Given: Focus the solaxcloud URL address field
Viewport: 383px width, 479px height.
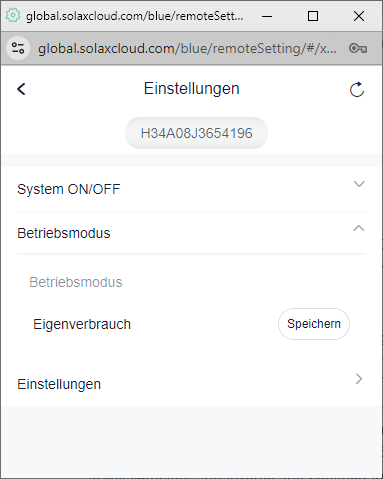Looking at the screenshot, I should point(187,49).
